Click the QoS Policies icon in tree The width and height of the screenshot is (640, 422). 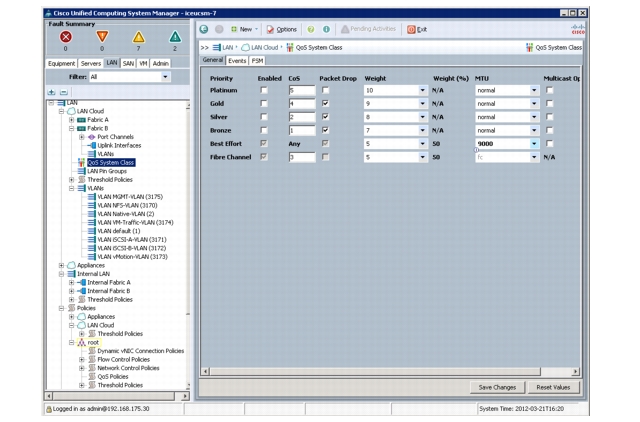[92, 376]
